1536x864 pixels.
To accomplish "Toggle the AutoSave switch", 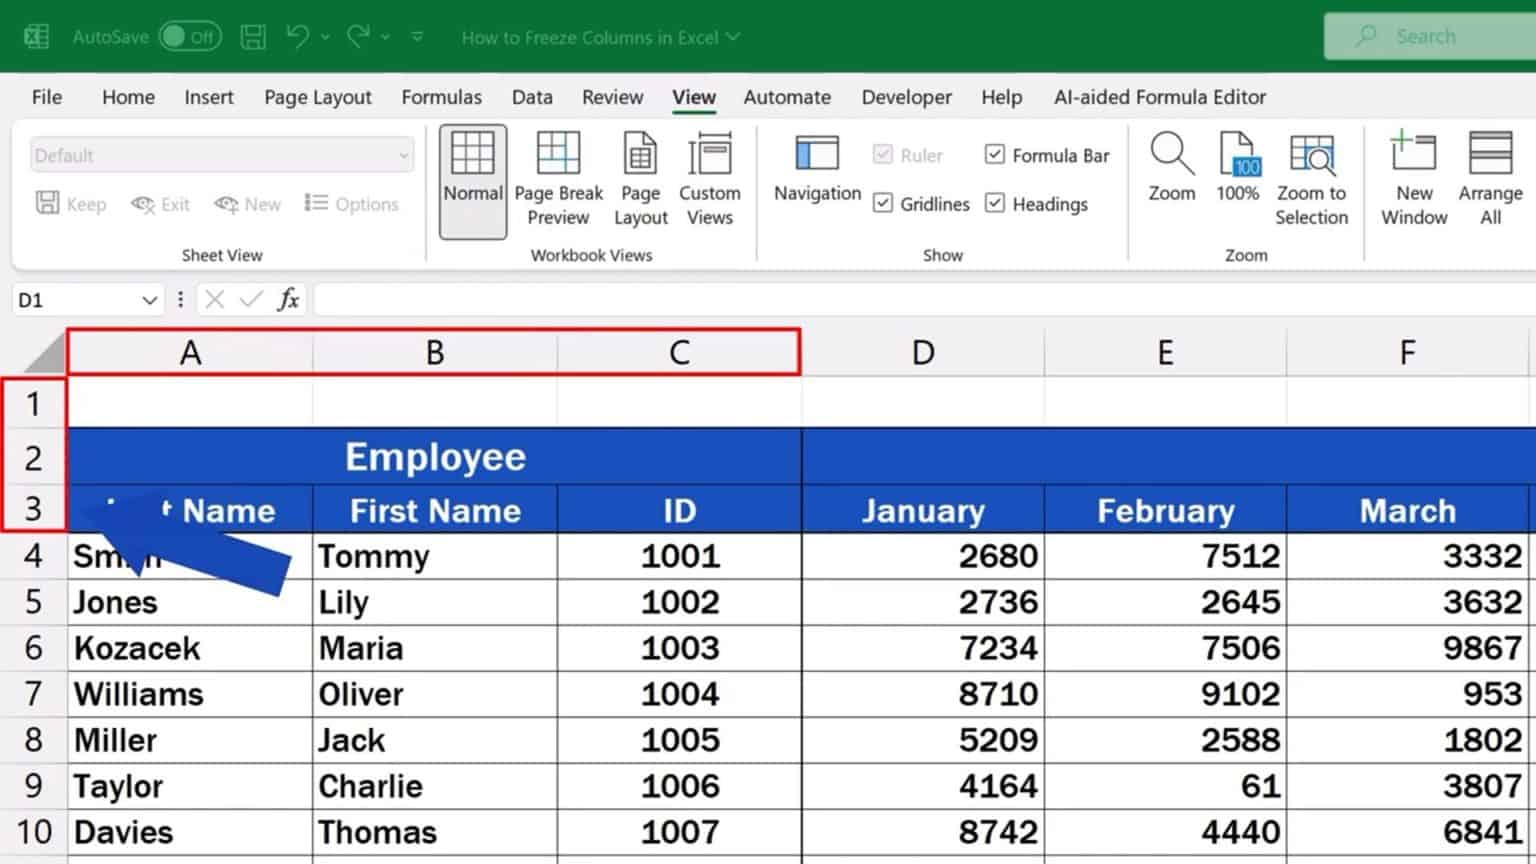I will (190, 36).
